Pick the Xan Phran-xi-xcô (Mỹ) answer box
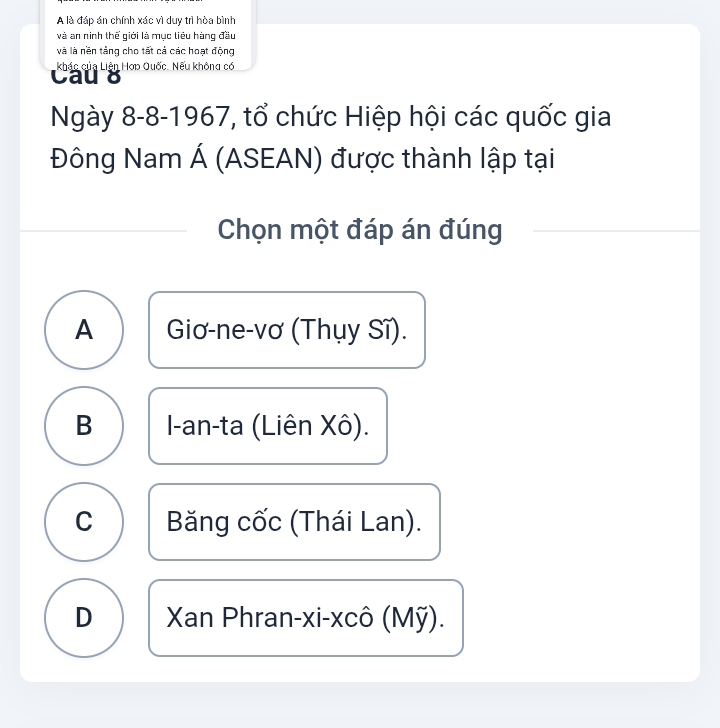 [306, 618]
